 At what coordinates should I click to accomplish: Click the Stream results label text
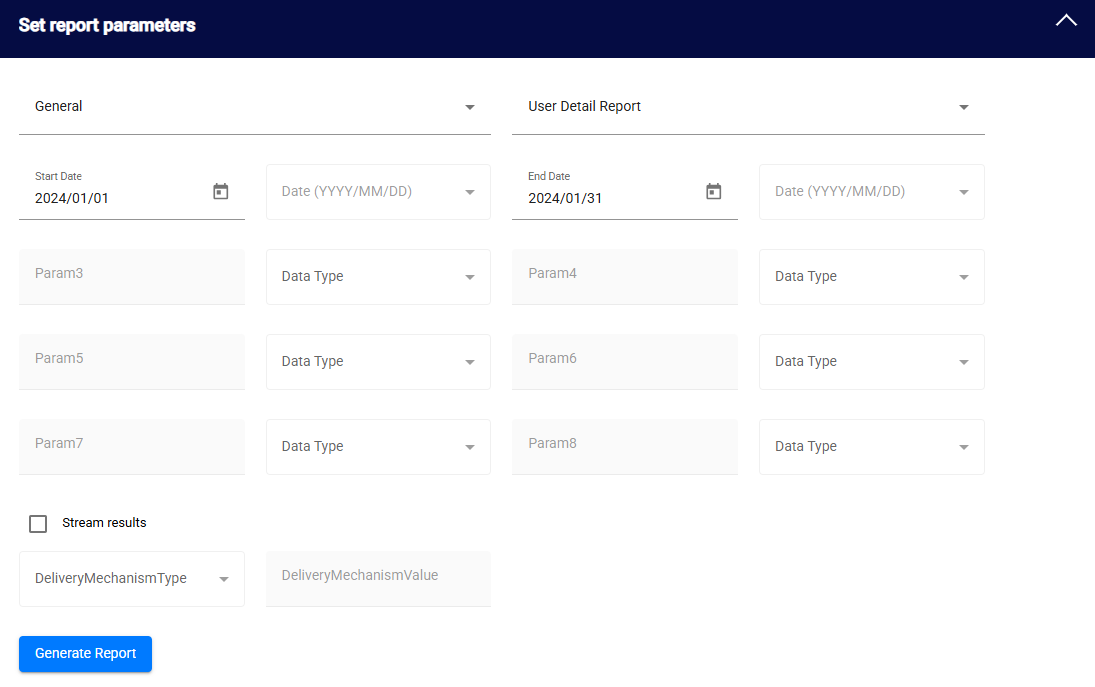coord(104,523)
